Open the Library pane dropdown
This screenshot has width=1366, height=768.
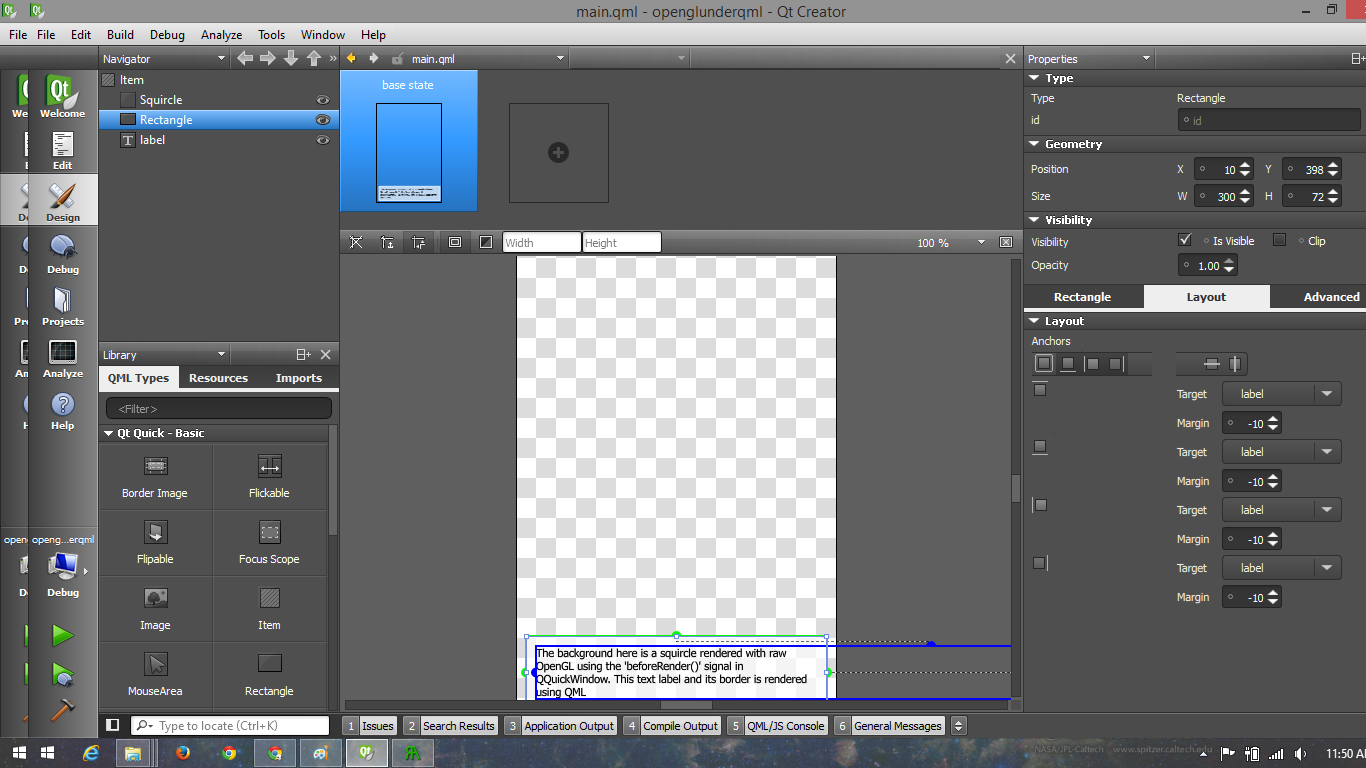pos(222,355)
